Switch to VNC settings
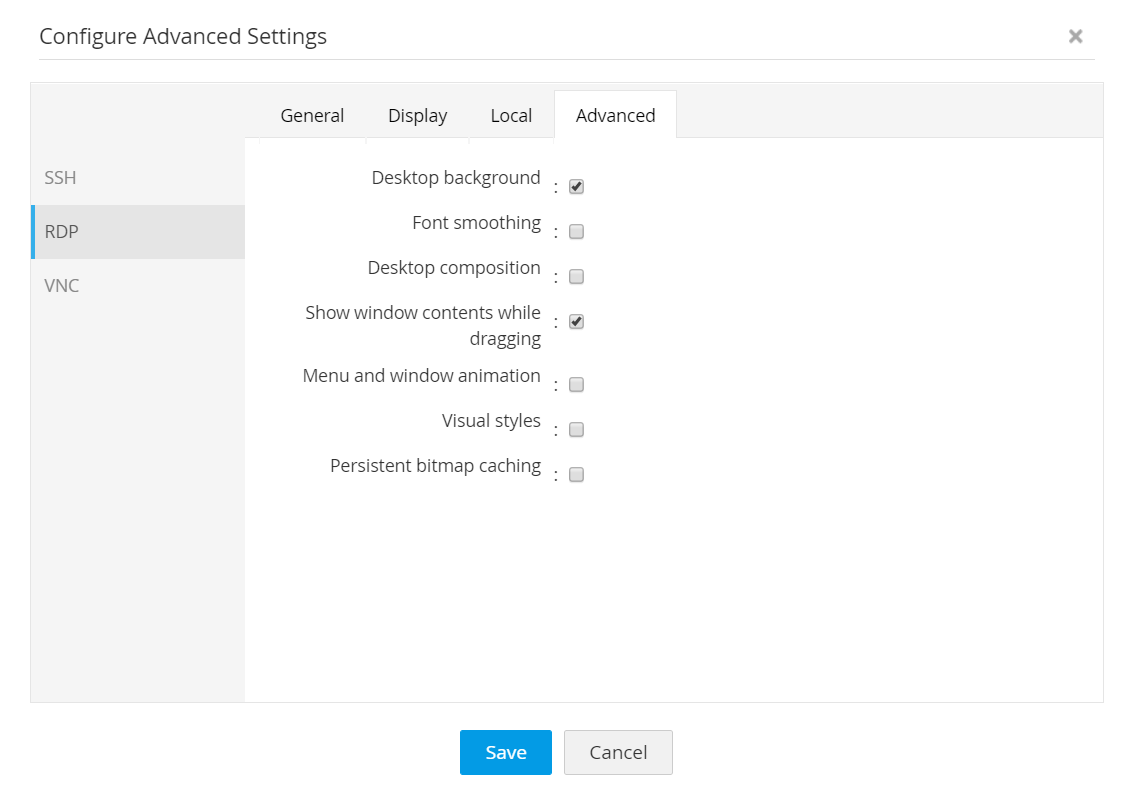Screen dimensions: 1134x799 pyautogui.click(x=62, y=285)
